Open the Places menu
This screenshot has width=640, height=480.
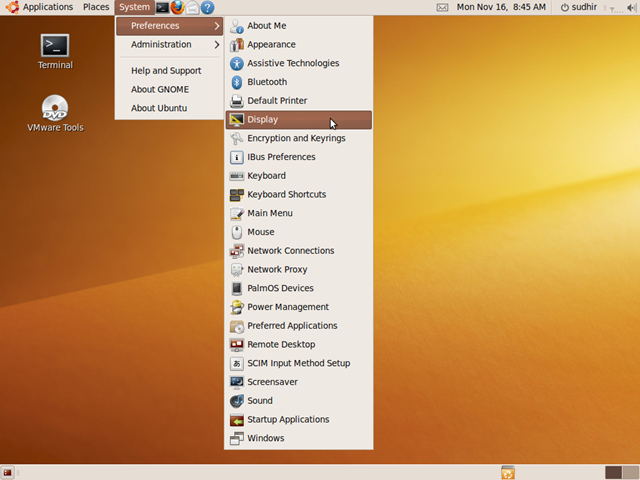[x=96, y=7]
